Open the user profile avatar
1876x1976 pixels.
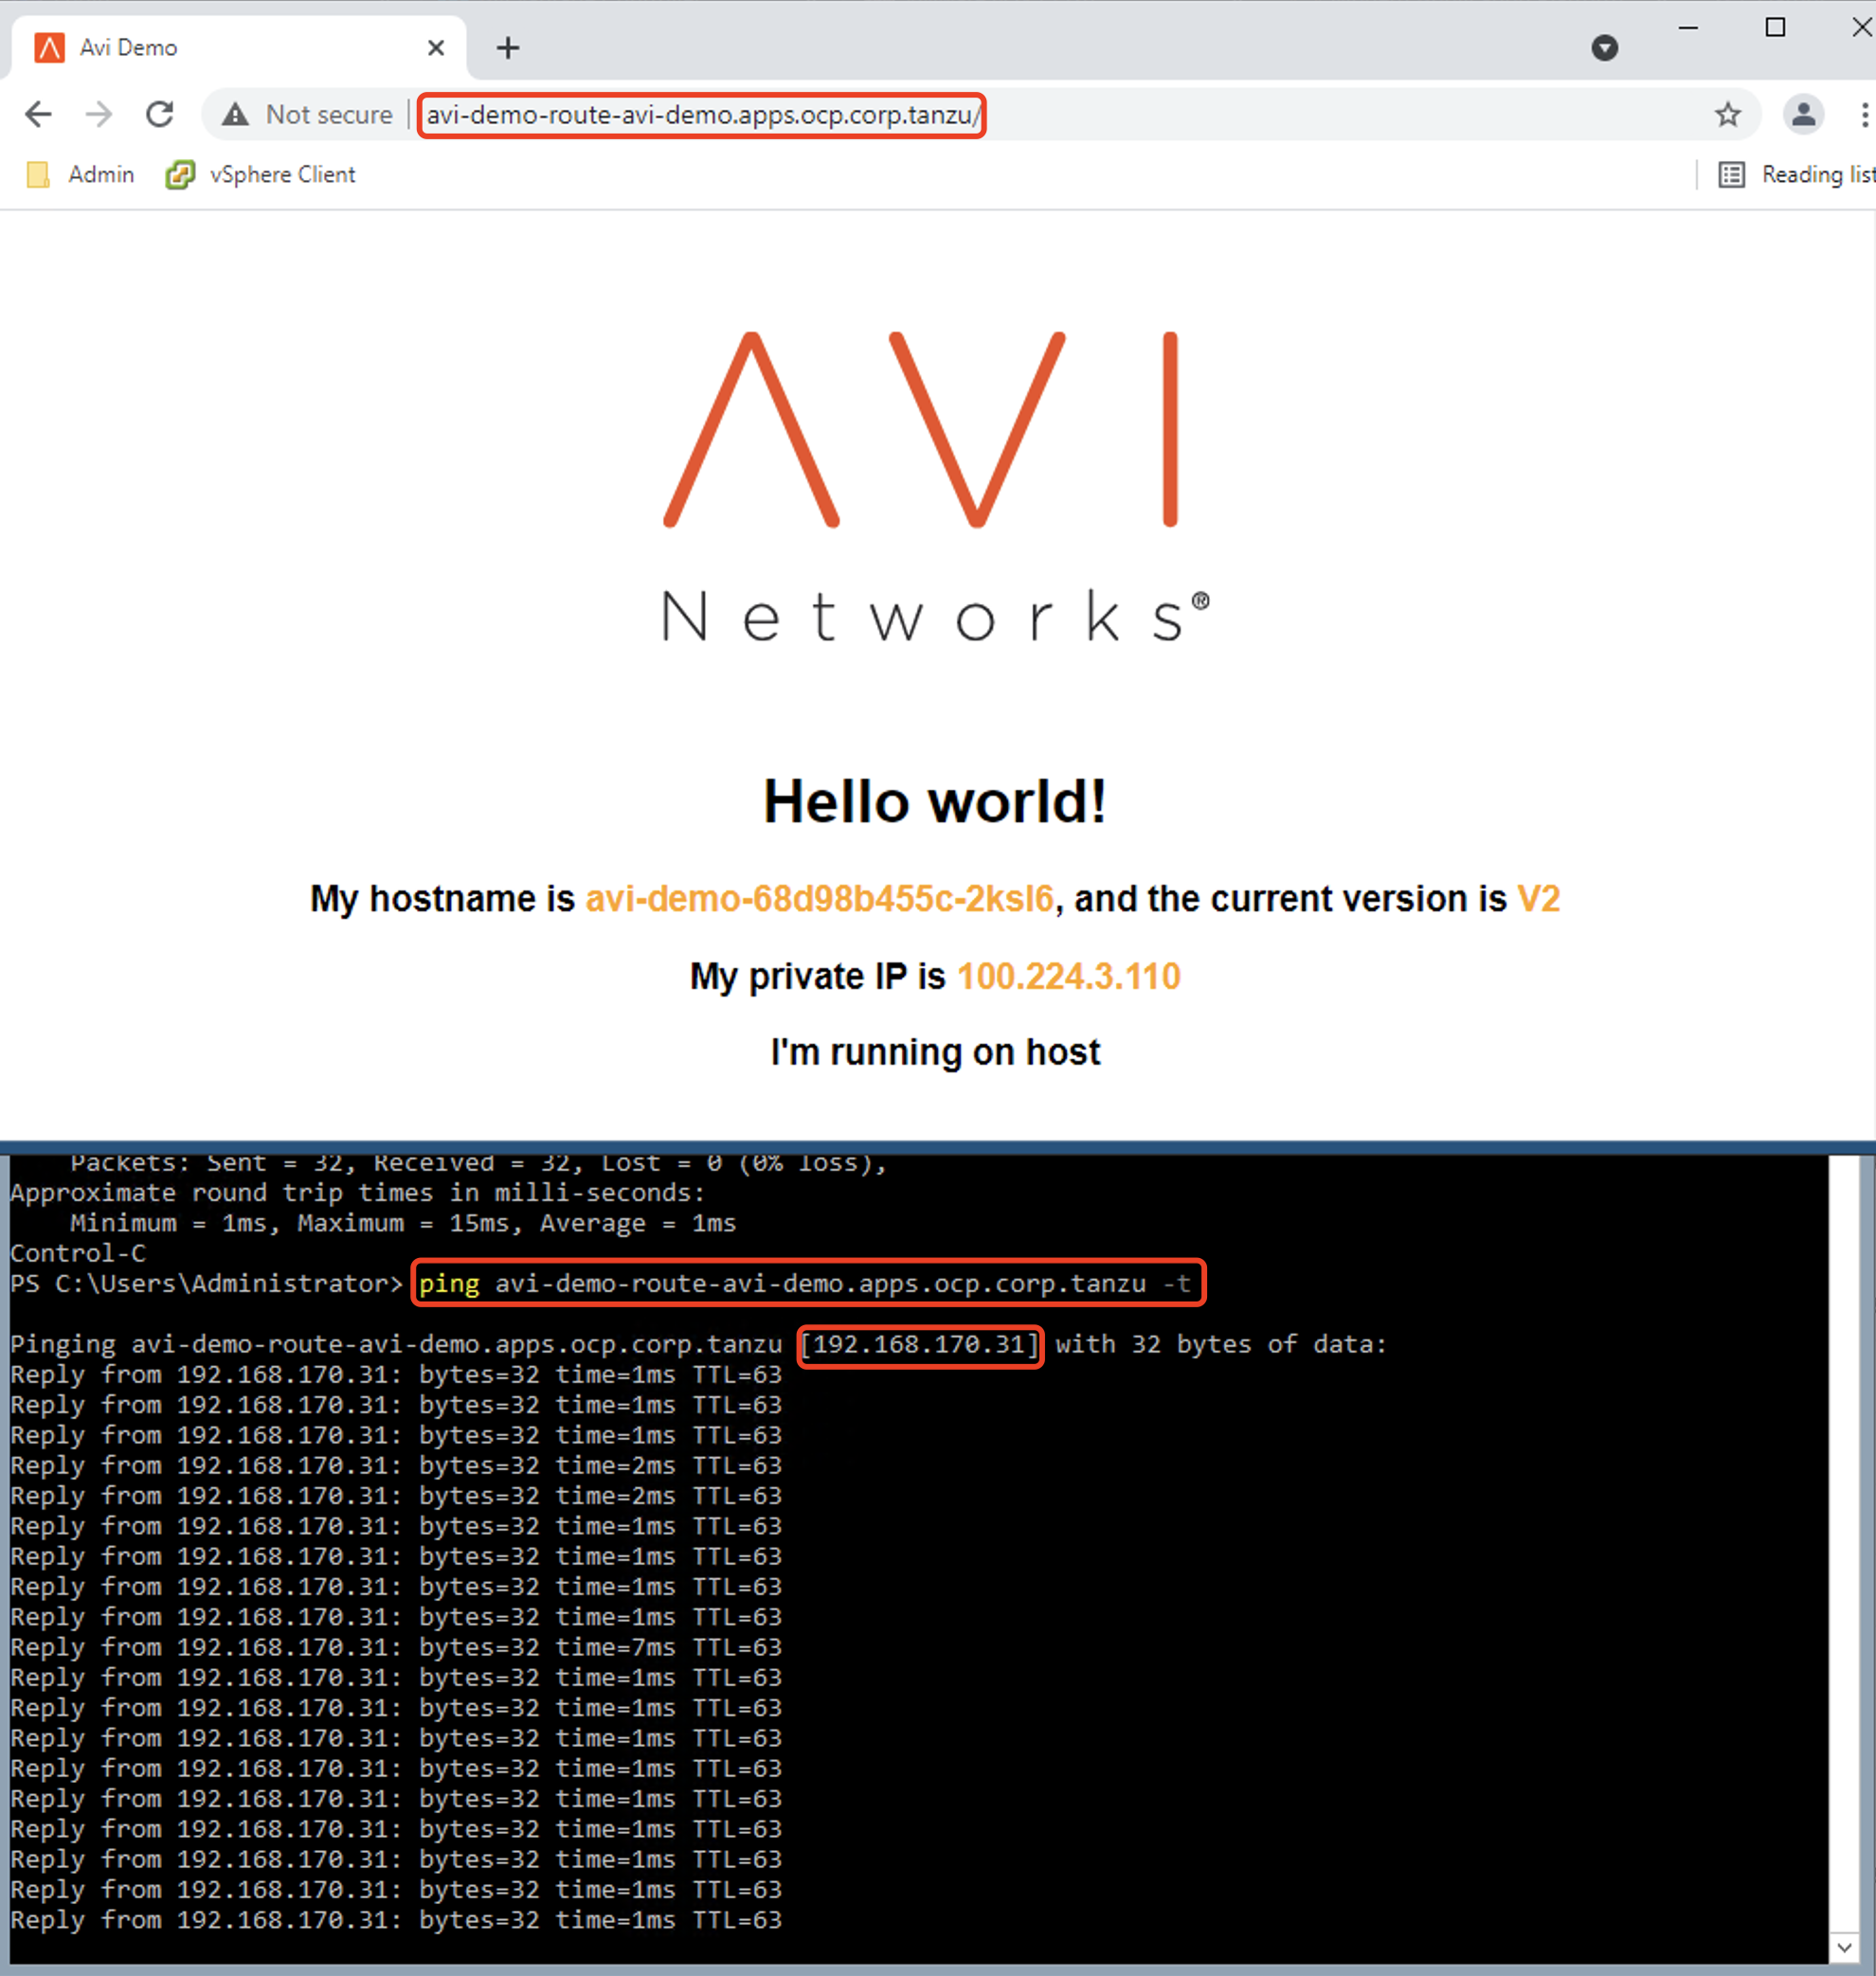coord(1803,114)
